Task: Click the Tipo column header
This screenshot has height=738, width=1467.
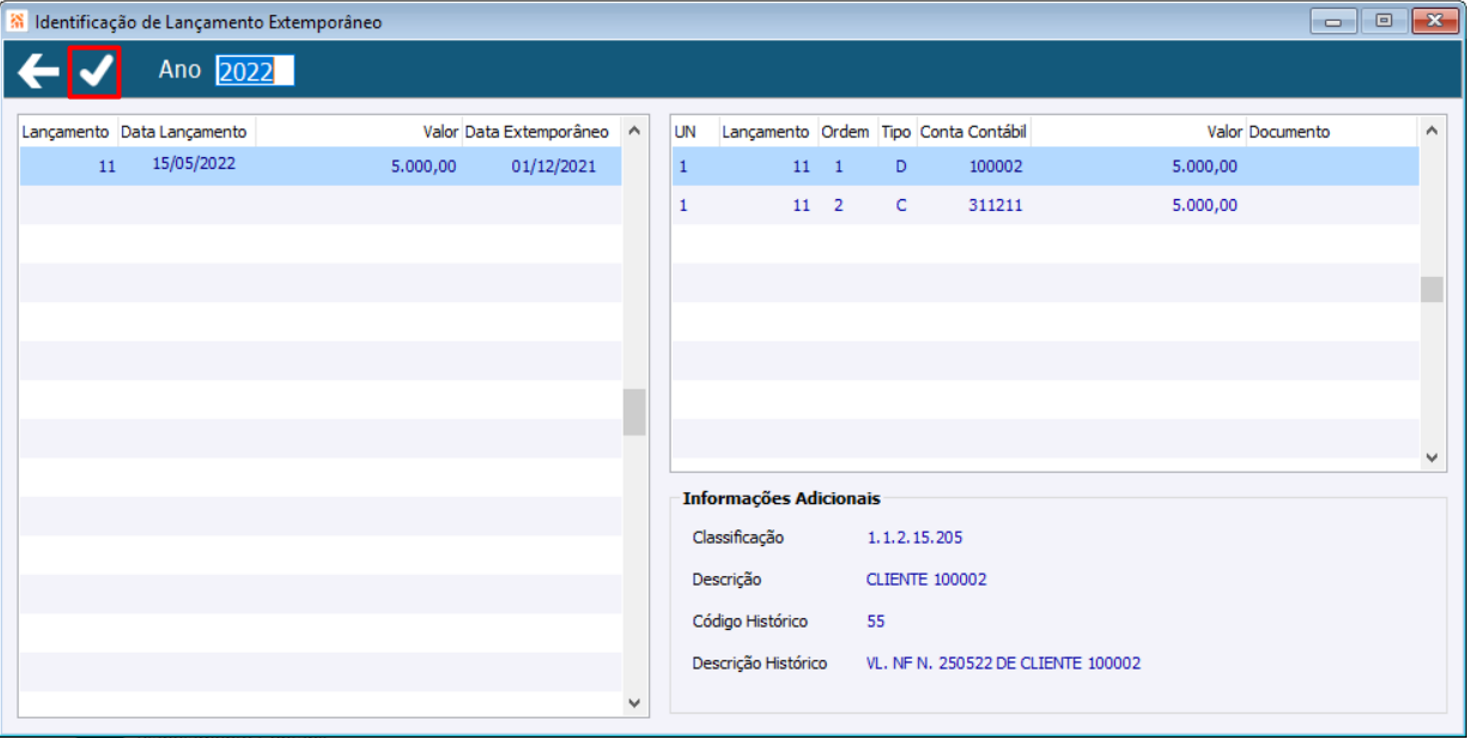Action: (x=896, y=132)
